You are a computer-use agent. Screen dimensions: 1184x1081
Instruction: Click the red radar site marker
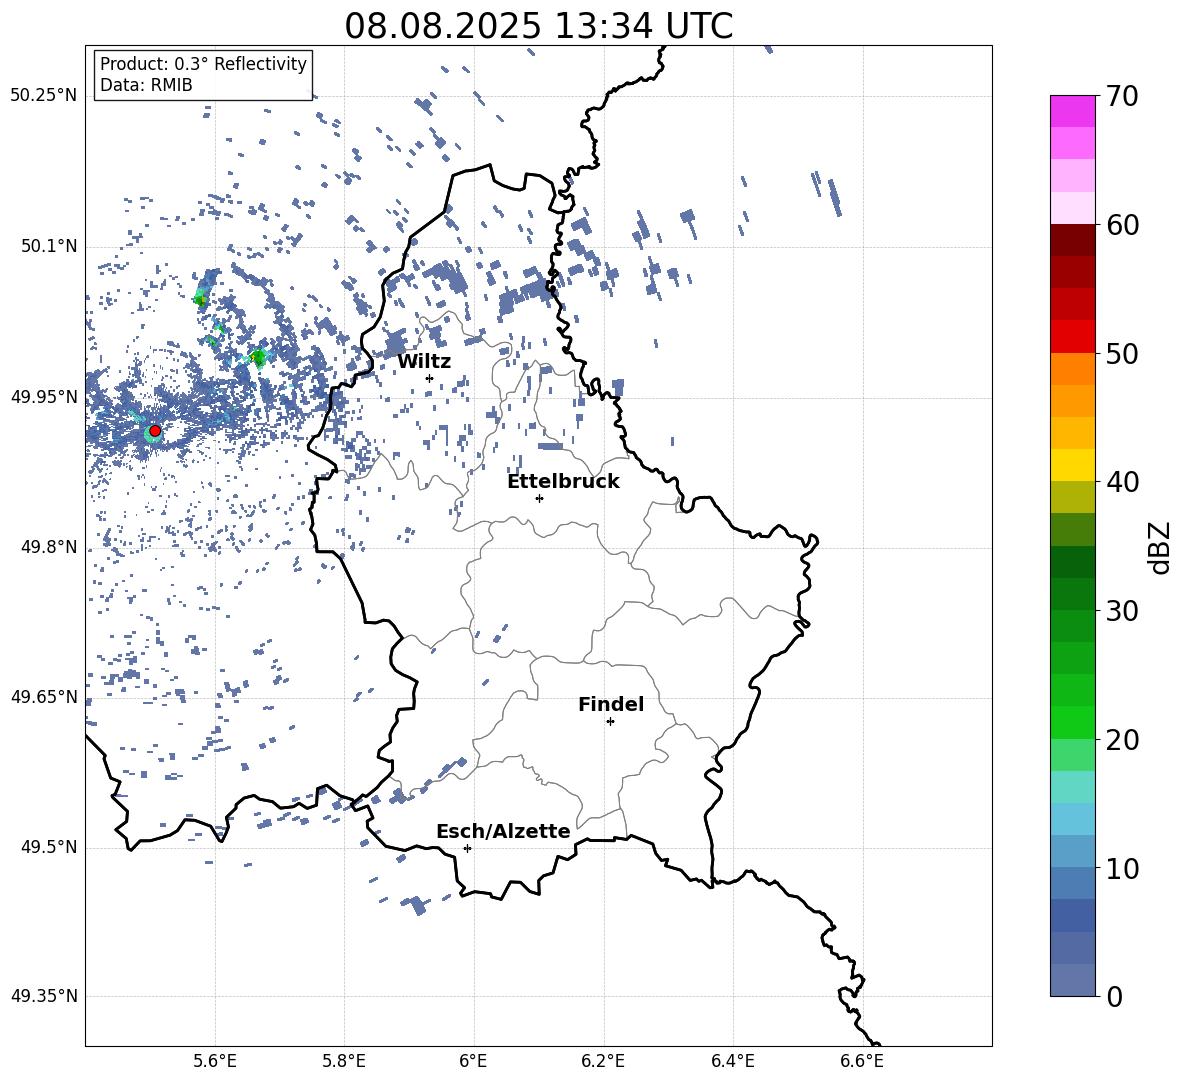[x=155, y=430]
